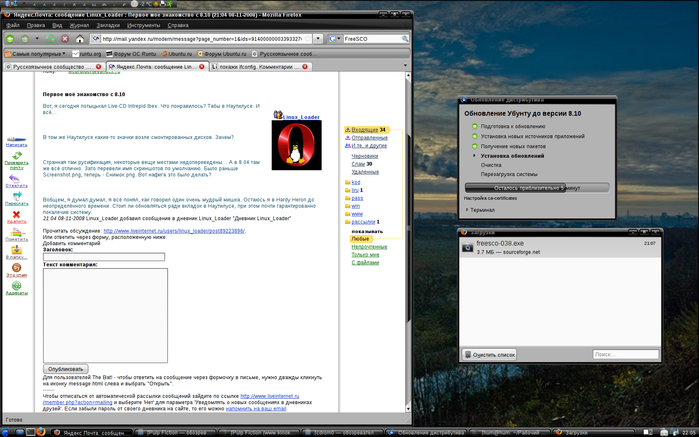Open the Форум ОС Runtu bookmark
Image resolution: width=699 pixels, height=437 pixels.
131,54
